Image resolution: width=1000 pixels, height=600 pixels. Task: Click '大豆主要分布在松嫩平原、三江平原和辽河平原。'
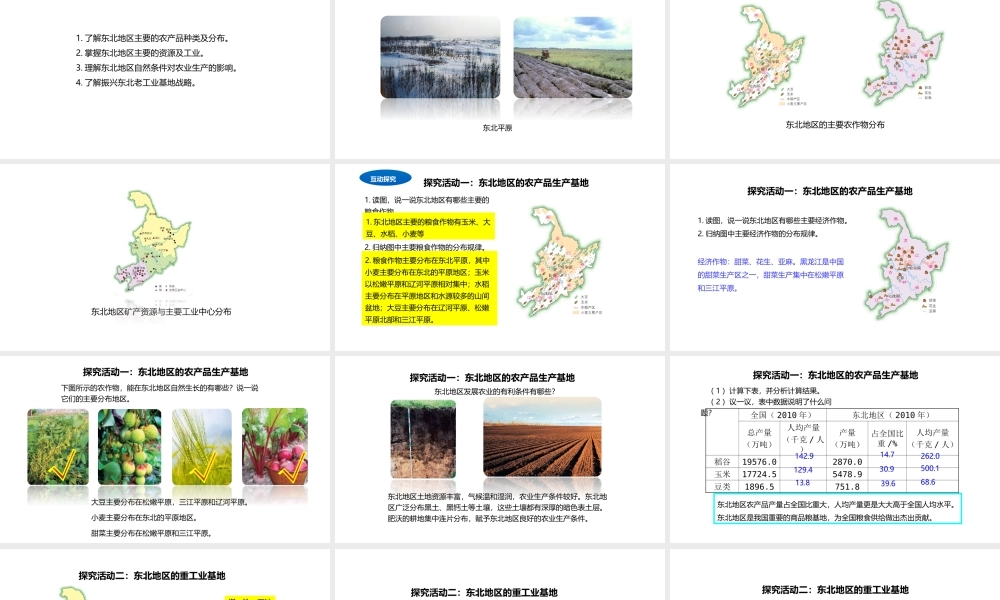170,502
